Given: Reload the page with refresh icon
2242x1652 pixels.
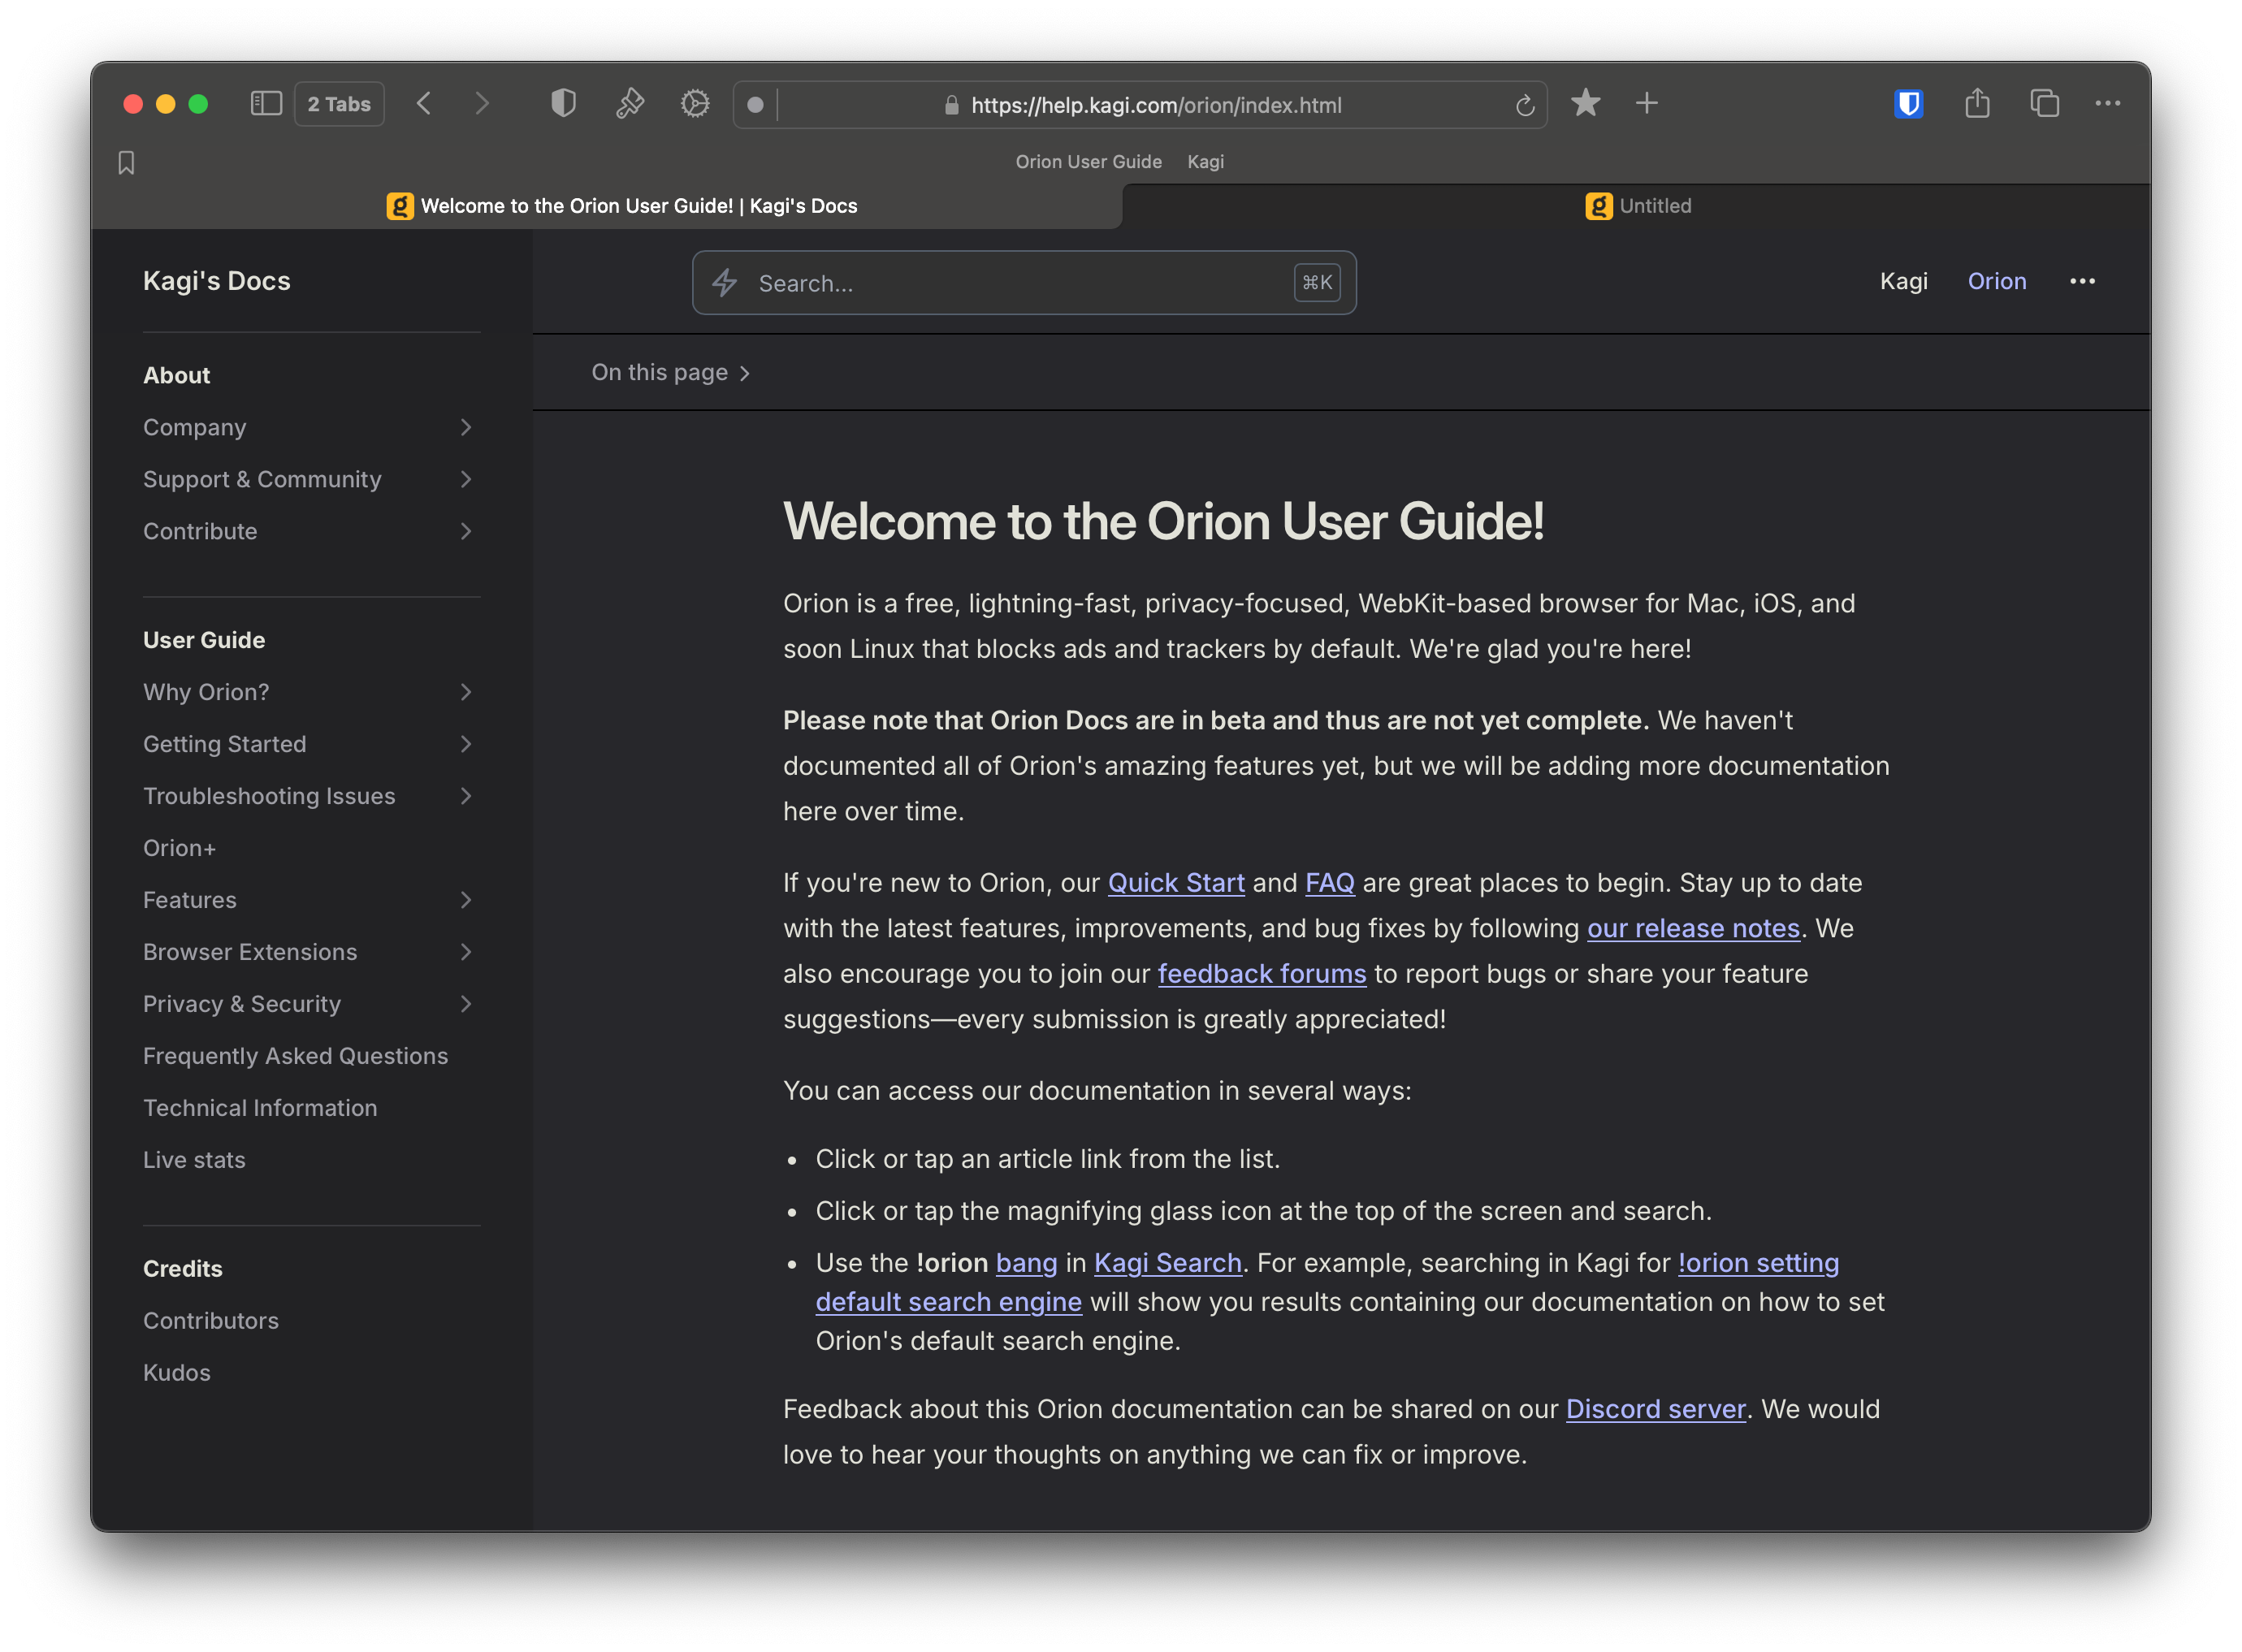Looking at the screenshot, I should [x=1524, y=106].
